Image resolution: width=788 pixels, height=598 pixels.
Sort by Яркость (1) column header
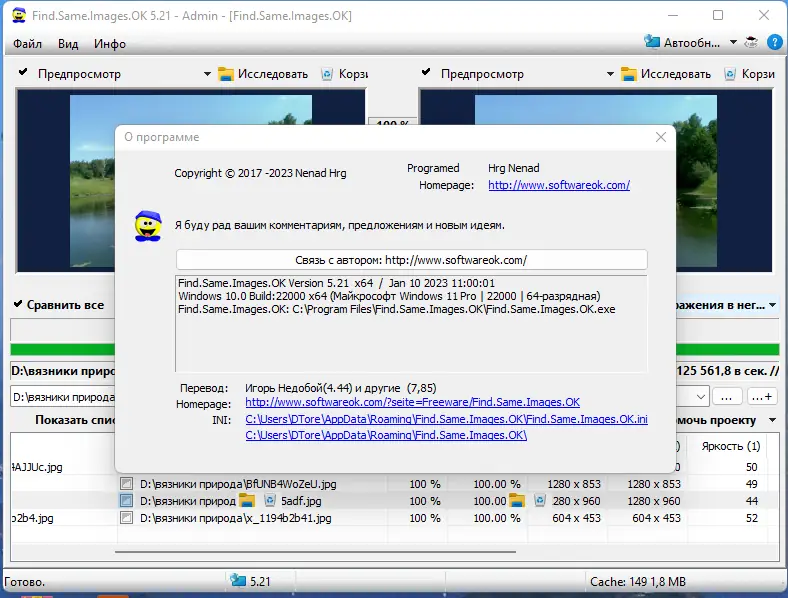[731, 446]
